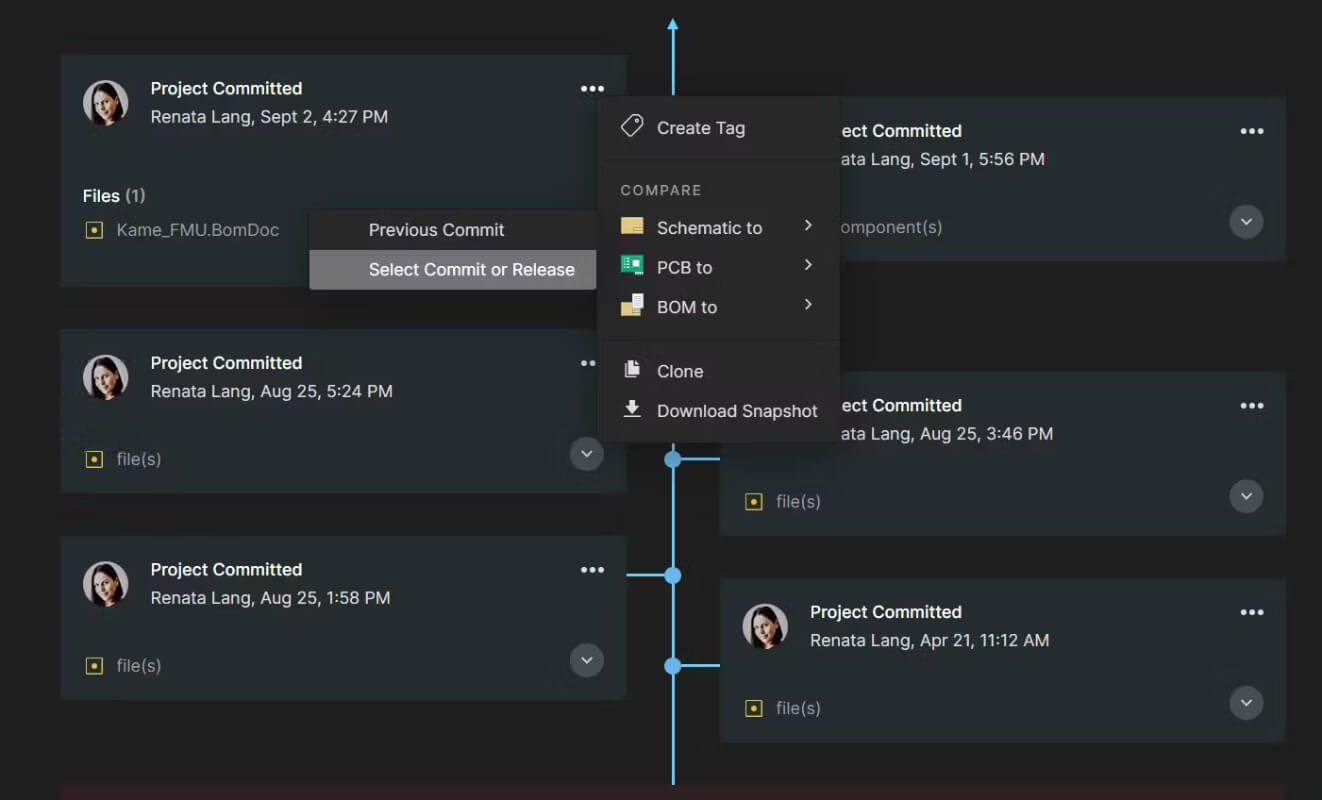This screenshot has width=1322, height=800.
Task: Expand the Sept 1 commit components
Action: pos(1246,221)
